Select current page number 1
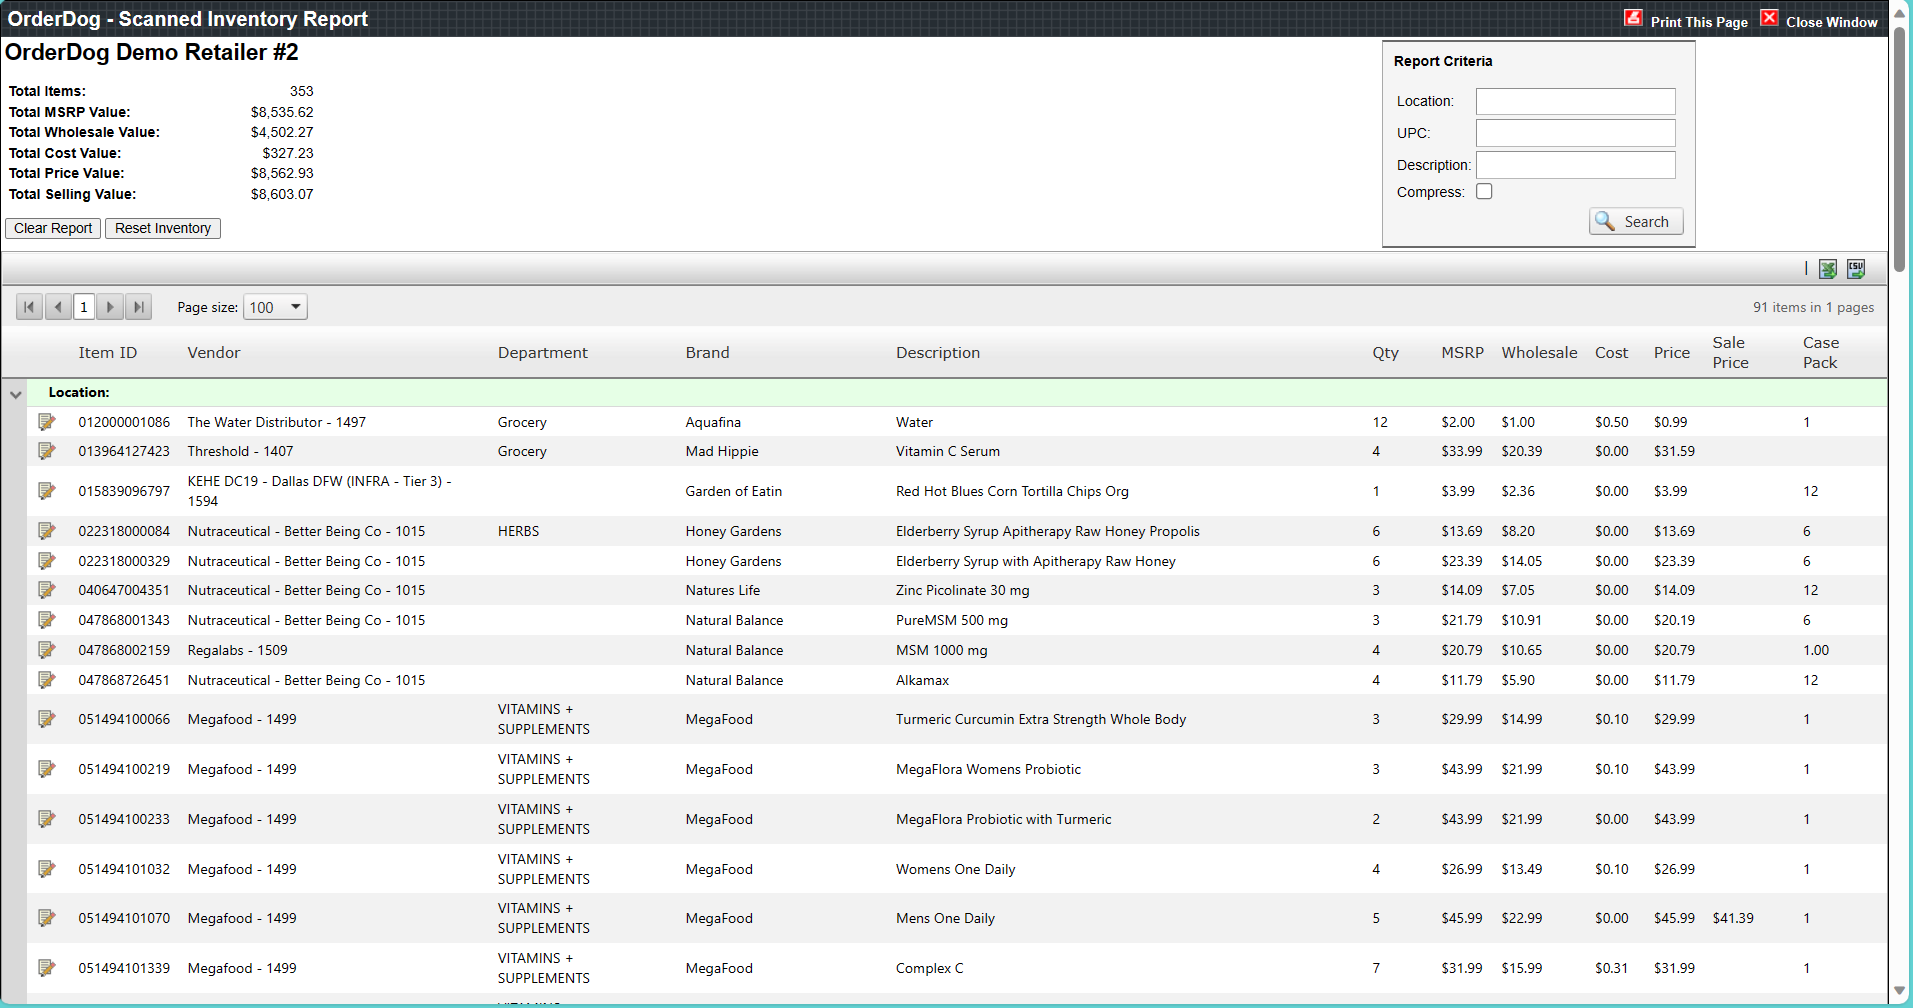The image size is (1913, 1008). click(84, 307)
